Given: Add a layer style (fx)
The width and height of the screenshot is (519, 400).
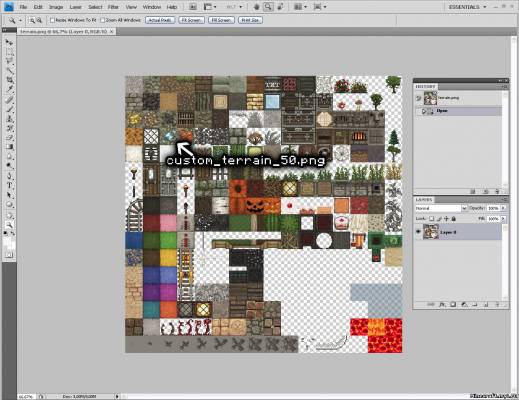Looking at the screenshot, I should click(x=442, y=304).
